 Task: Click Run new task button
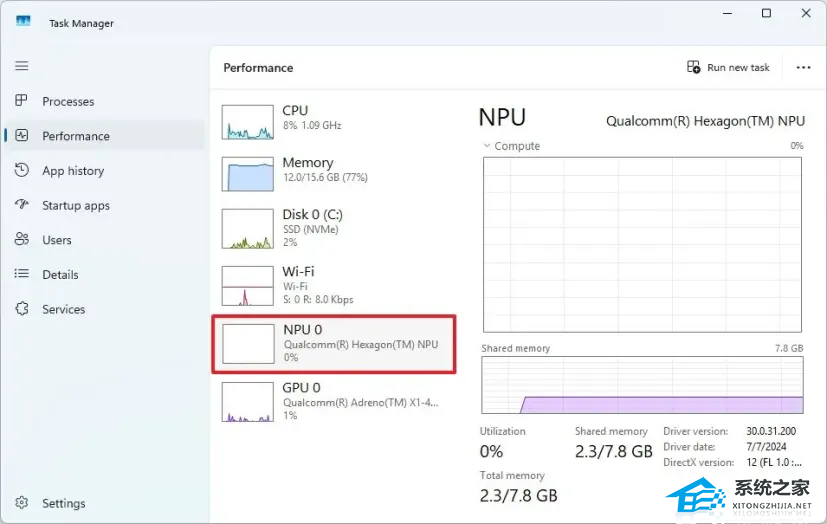click(728, 67)
